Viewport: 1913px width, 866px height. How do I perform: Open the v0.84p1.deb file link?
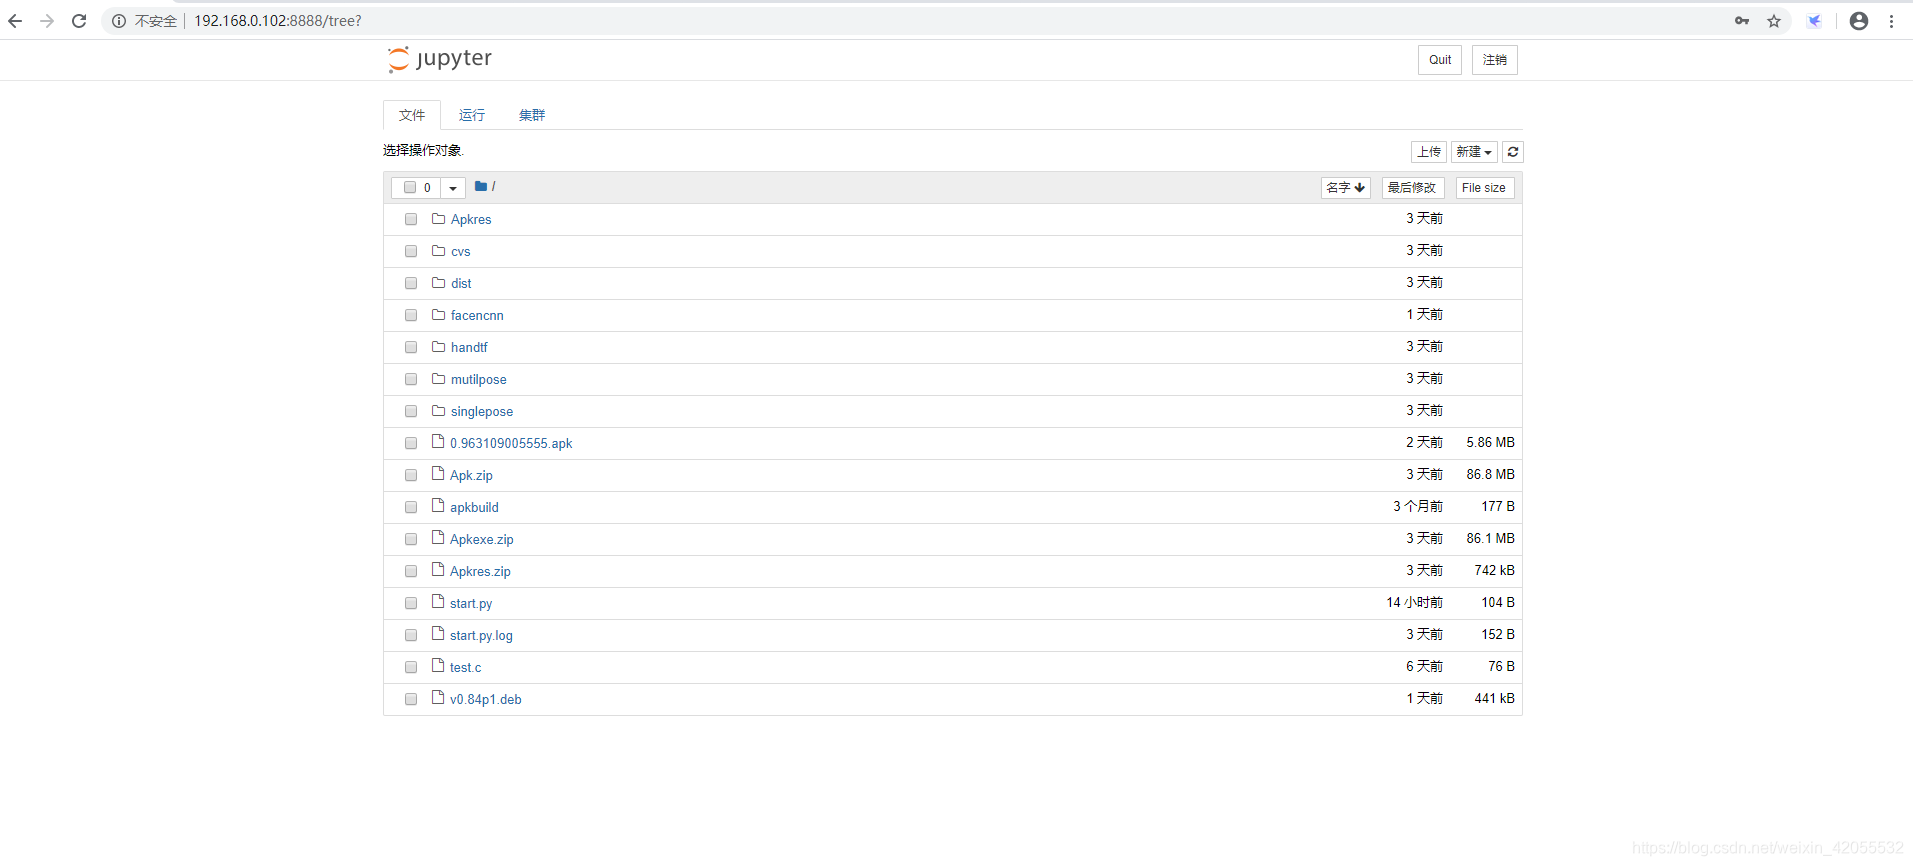point(486,699)
